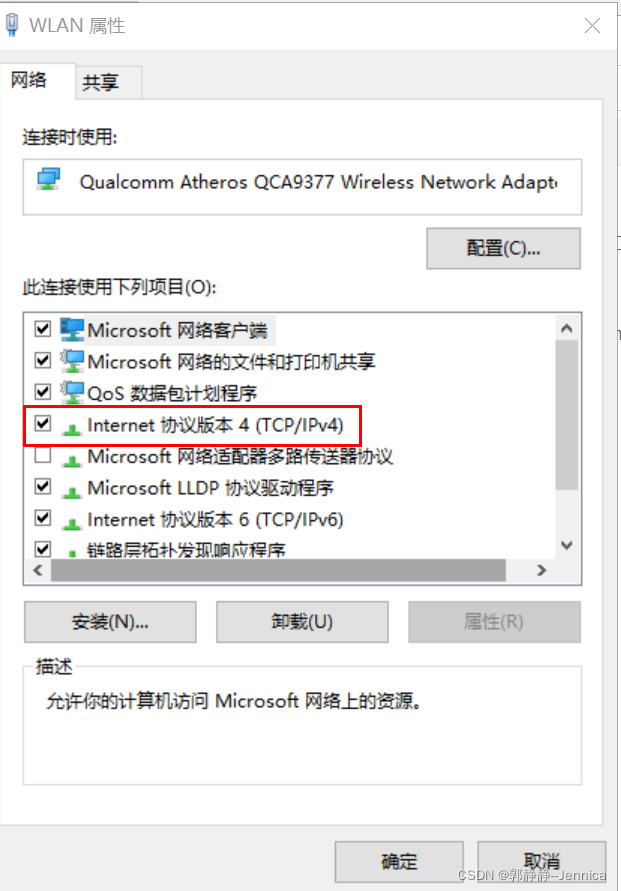621x891 pixels.
Task: Select the 文件和打印机共享 item icon
Action: click(x=72, y=361)
